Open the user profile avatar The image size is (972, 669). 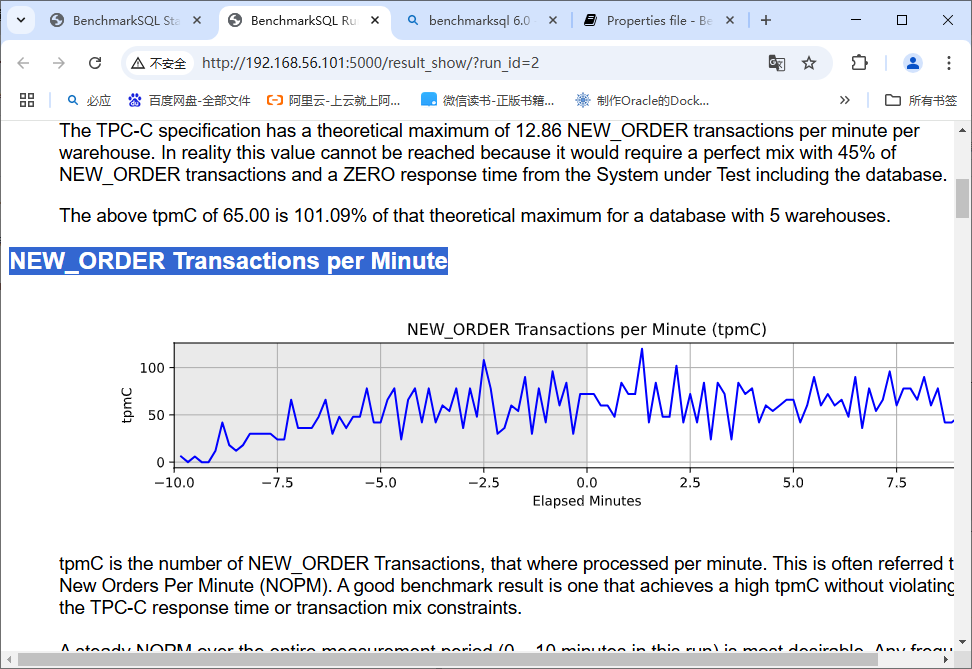(912, 63)
